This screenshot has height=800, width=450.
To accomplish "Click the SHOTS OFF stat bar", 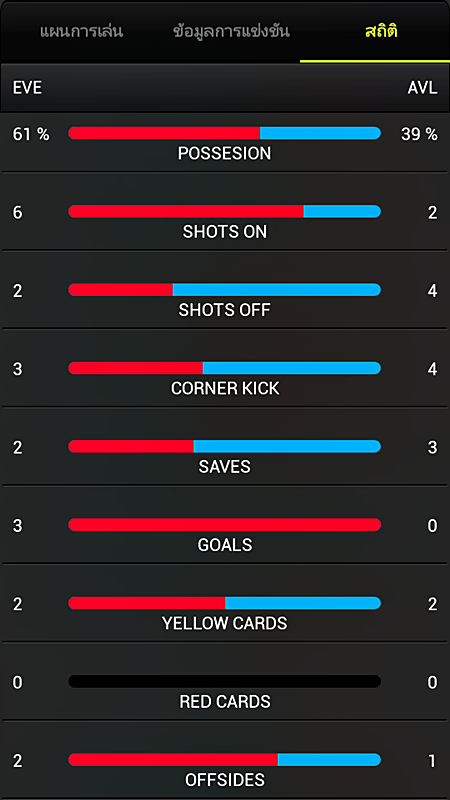I will (x=224, y=290).
